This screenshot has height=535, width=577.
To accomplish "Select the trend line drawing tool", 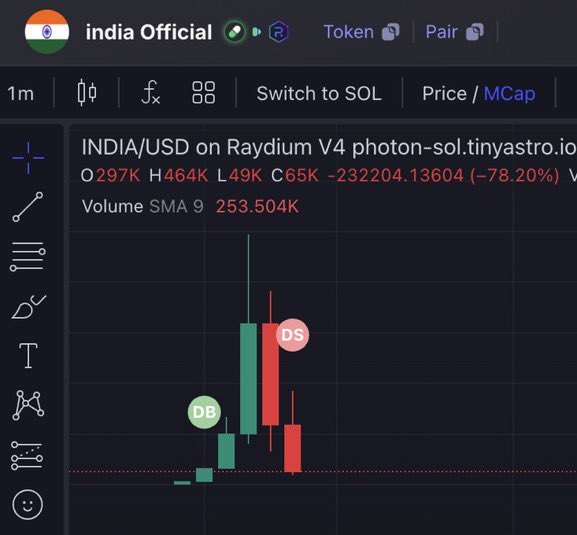I will pyautogui.click(x=28, y=207).
